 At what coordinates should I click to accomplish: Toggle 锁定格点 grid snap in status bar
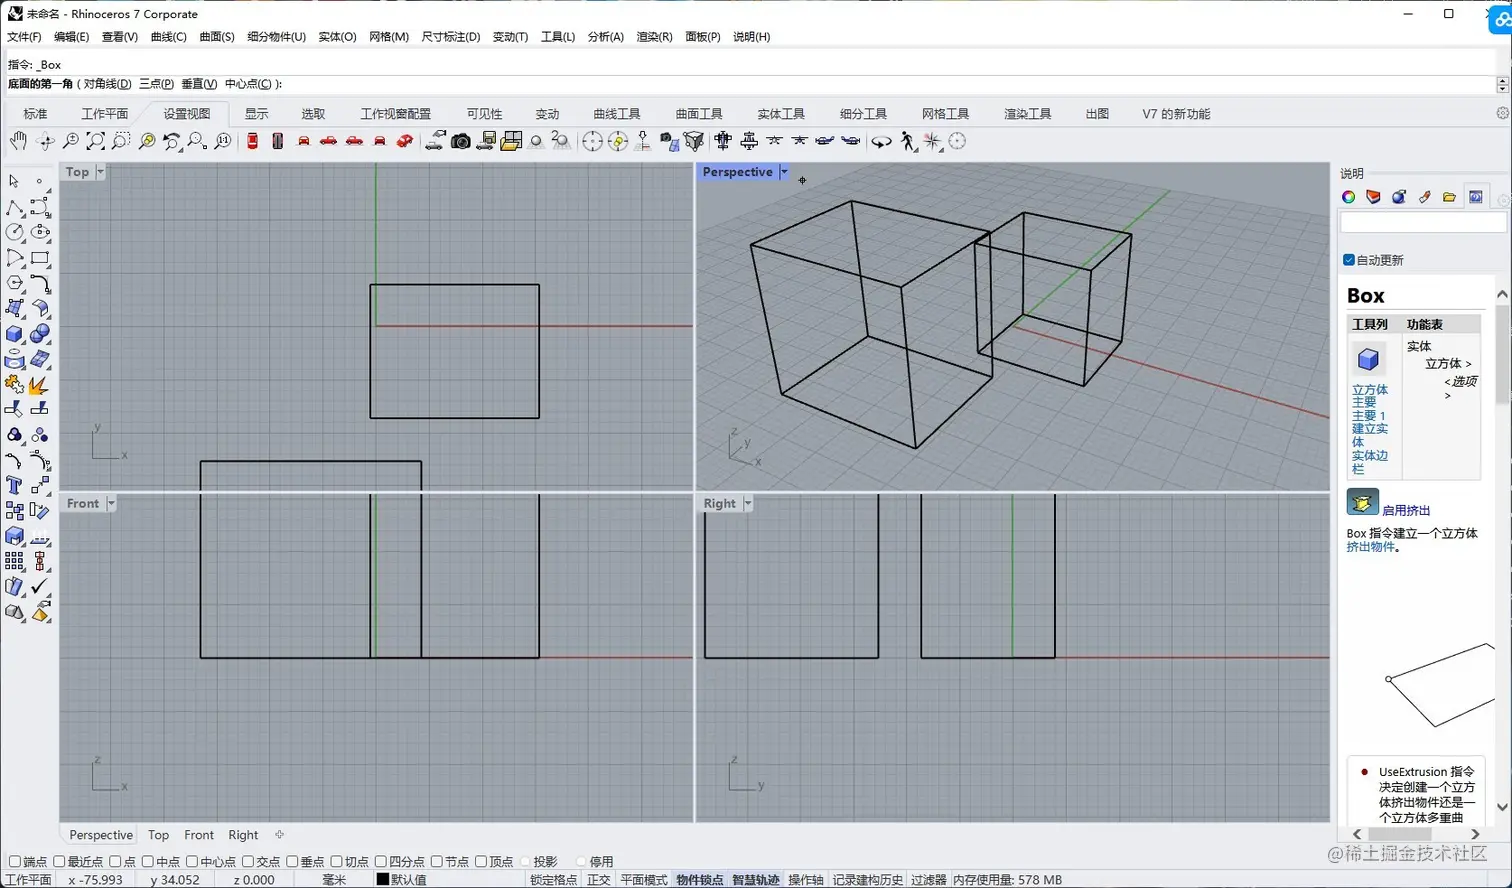[x=553, y=880]
